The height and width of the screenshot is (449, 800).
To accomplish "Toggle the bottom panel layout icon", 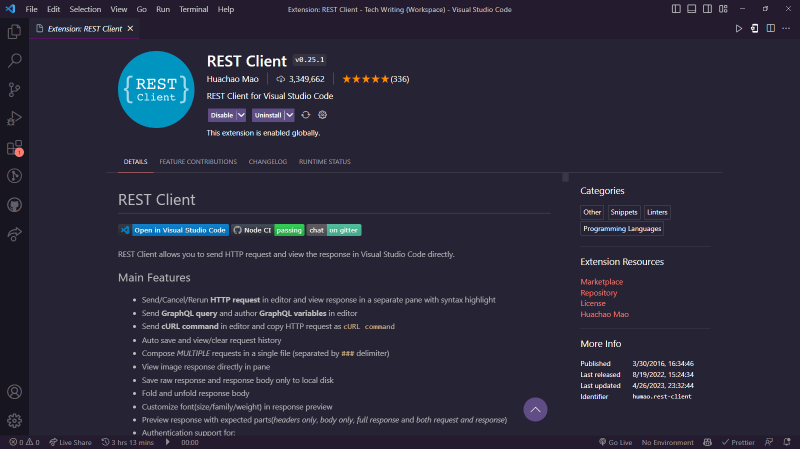I will click(691, 9).
